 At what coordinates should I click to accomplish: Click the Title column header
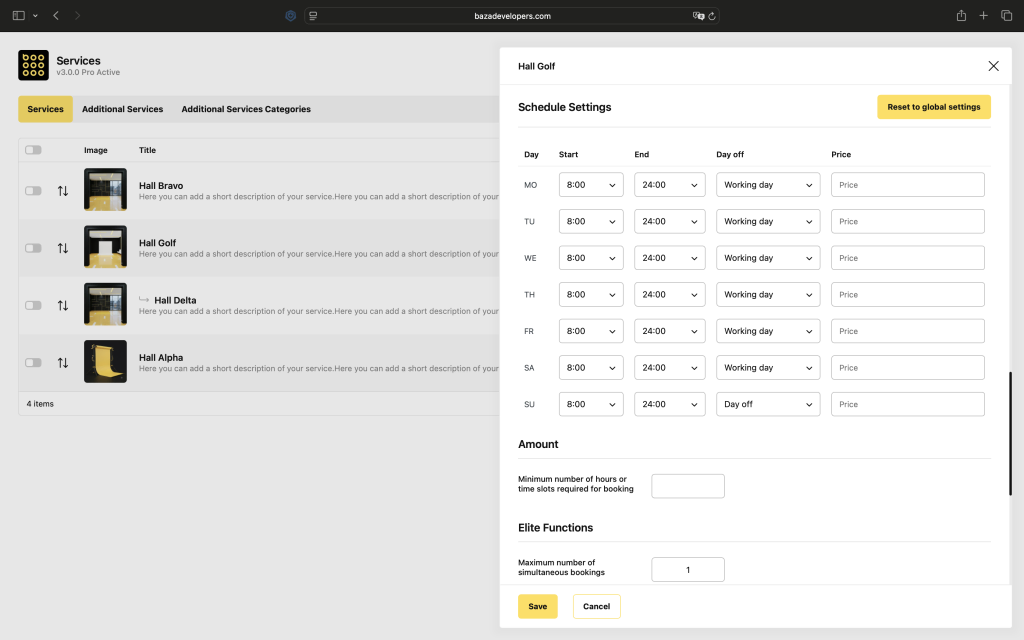(x=147, y=150)
